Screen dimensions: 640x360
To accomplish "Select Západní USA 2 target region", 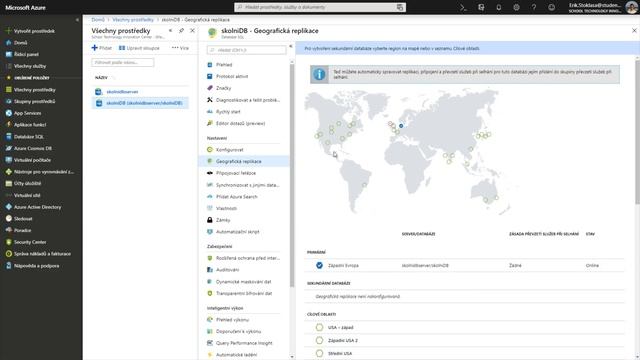I will [319, 340].
